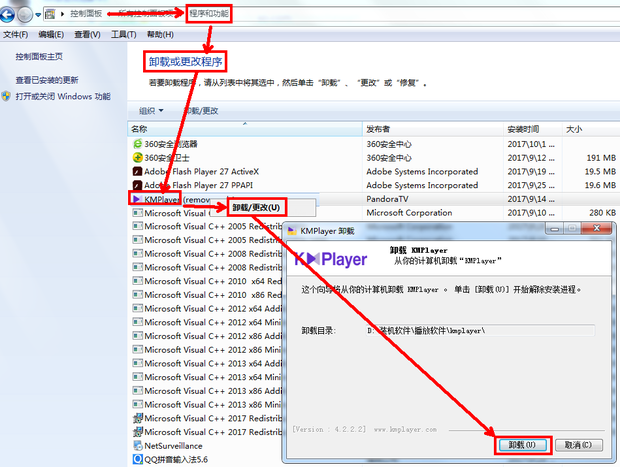Click the PandoraTV publisher cell
Viewport: 620px width, 467px height.
(387, 199)
